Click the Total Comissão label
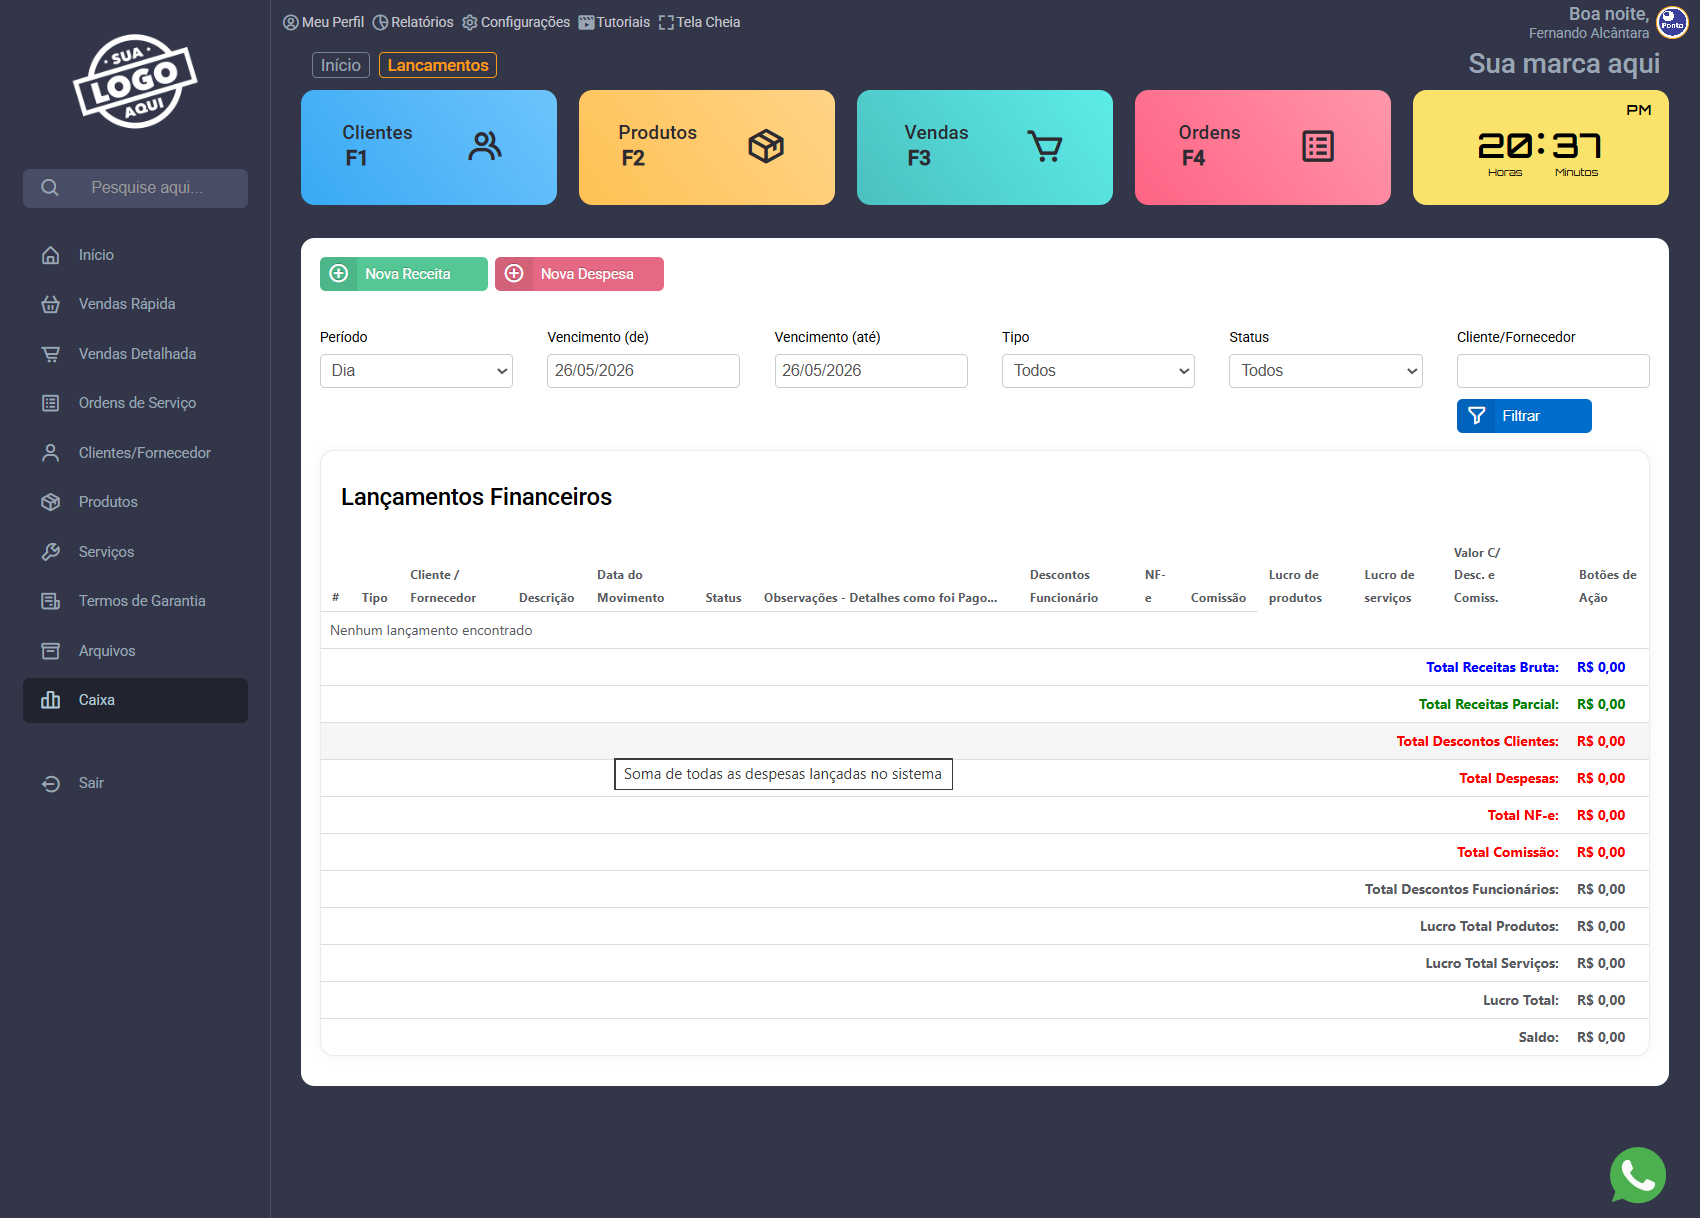Image resolution: width=1701 pixels, height=1218 pixels. 1507,852
